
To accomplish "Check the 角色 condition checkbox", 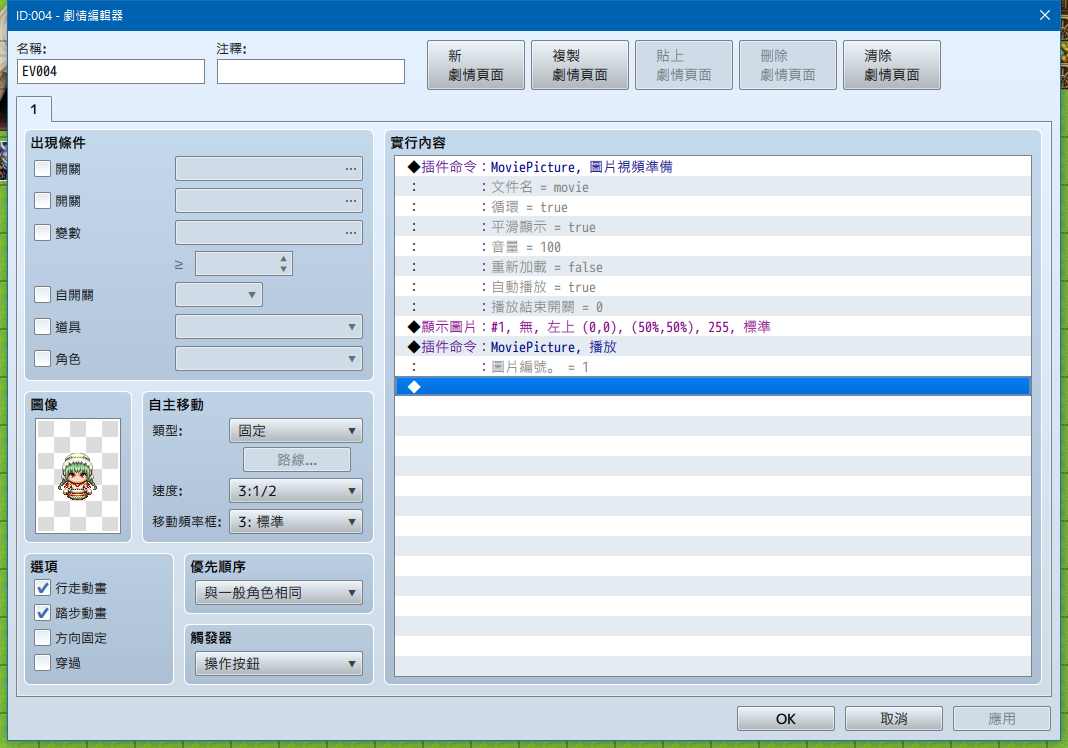I will point(43,358).
